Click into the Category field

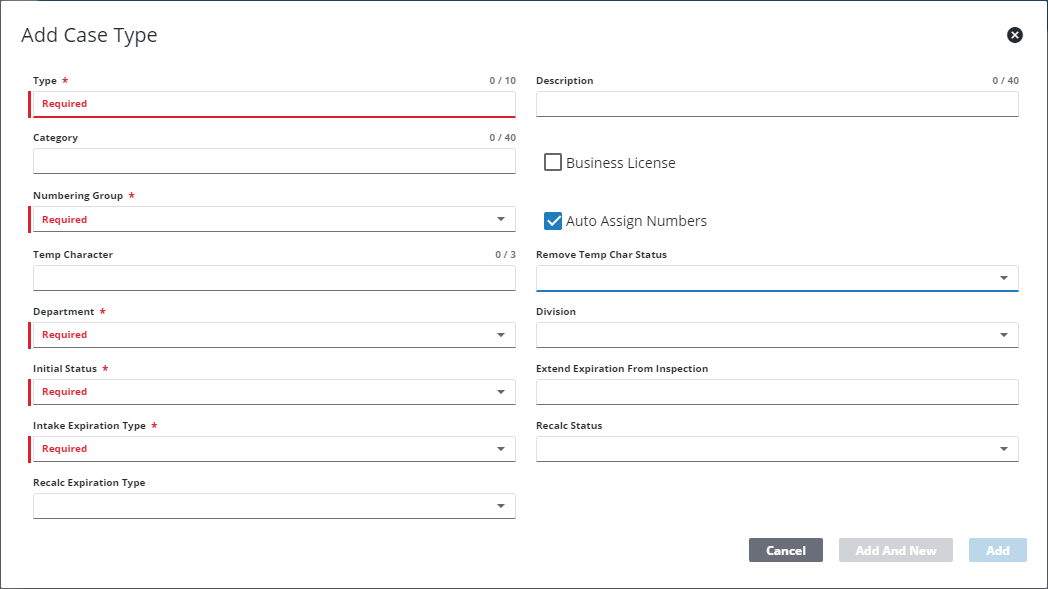click(x=273, y=162)
